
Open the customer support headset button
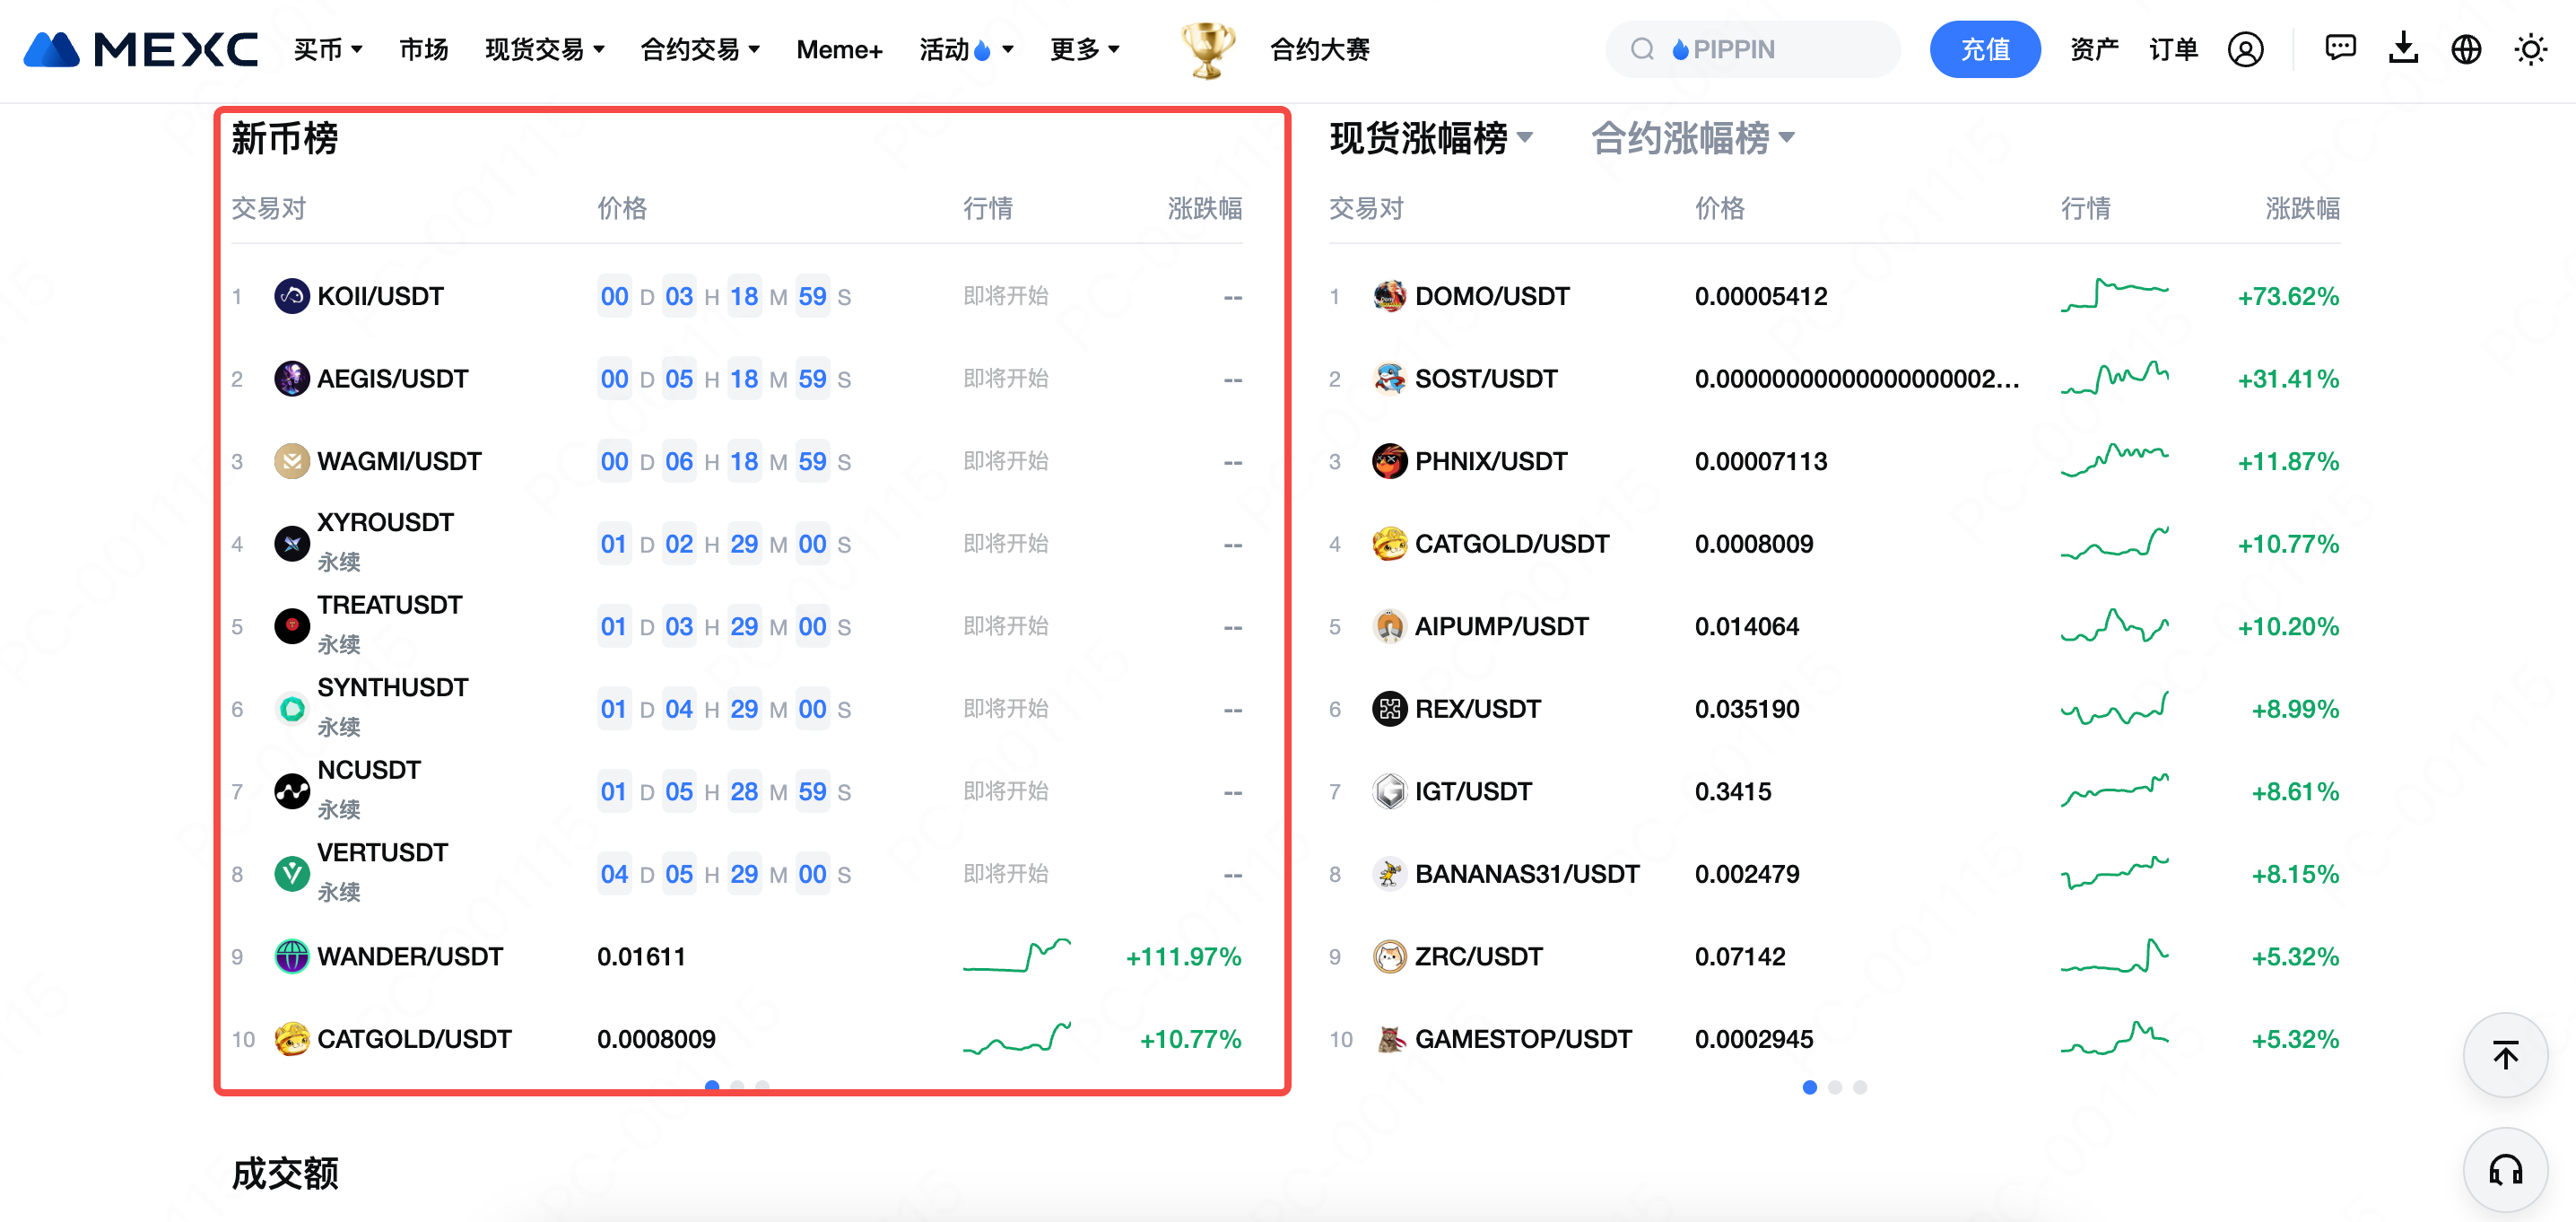click(x=2505, y=1169)
